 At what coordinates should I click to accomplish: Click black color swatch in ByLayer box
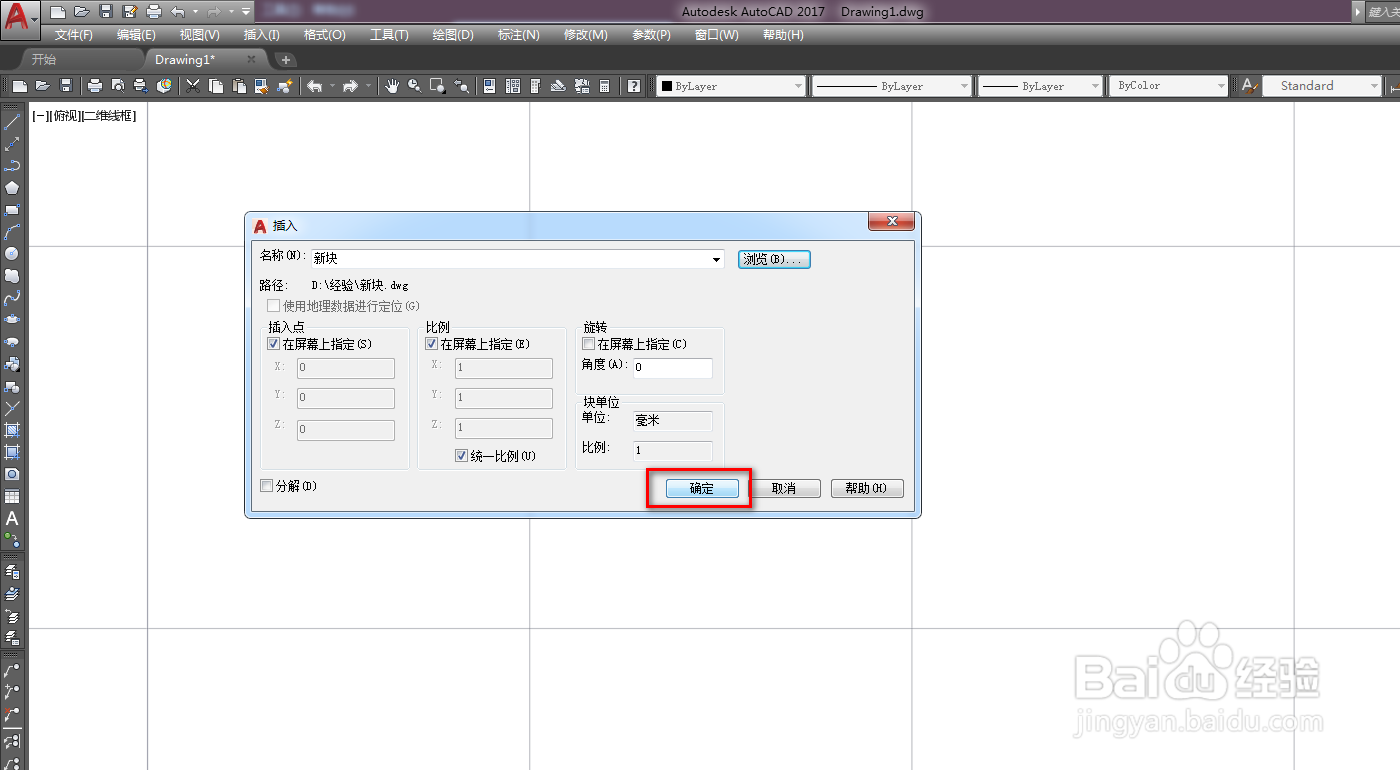click(666, 86)
